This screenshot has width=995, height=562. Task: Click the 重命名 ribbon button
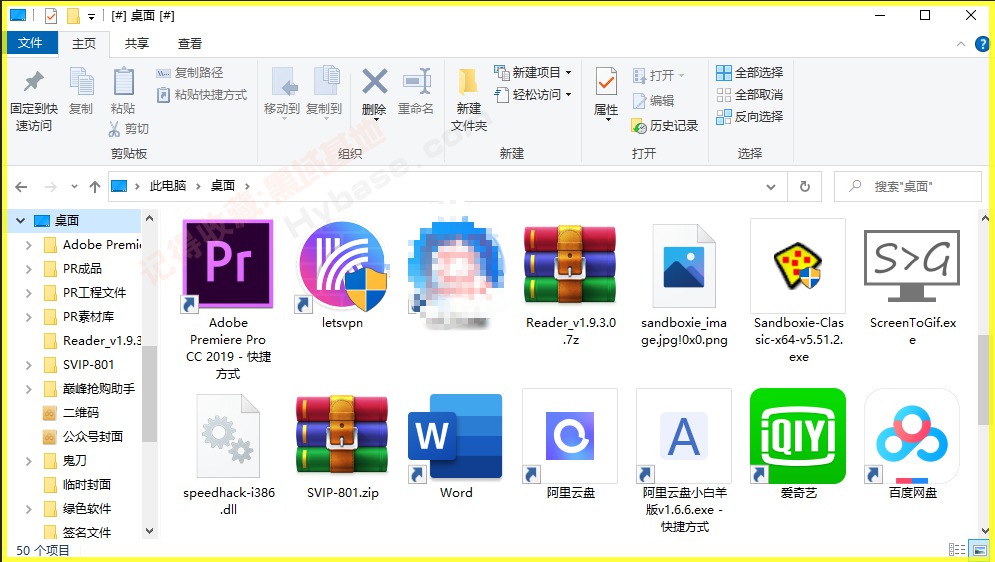[416, 91]
